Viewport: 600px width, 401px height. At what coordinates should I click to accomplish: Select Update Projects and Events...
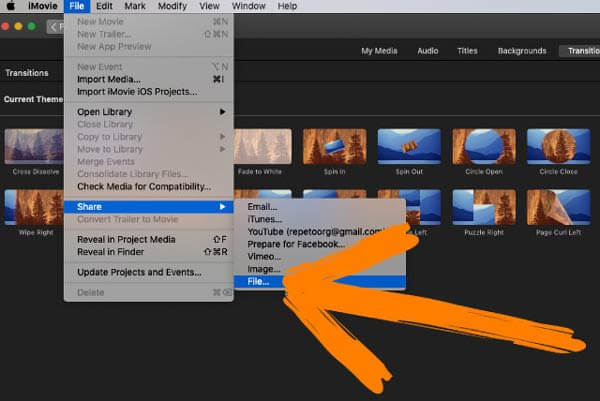click(x=148, y=272)
